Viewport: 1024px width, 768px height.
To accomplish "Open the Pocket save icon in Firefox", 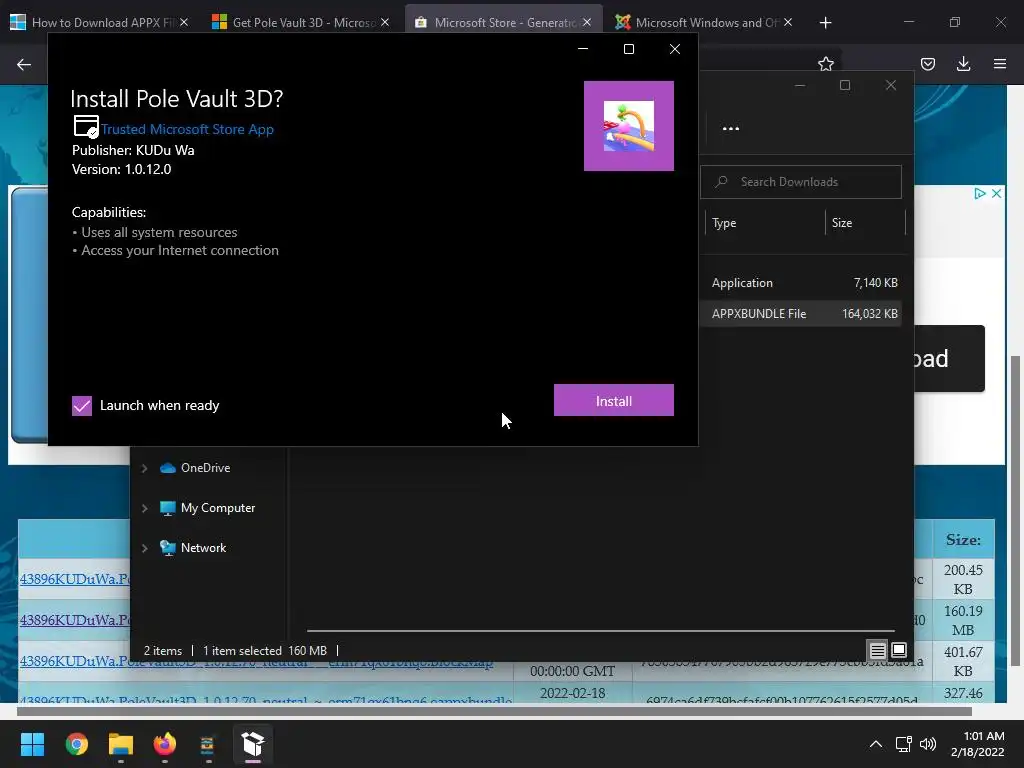I will [928, 64].
